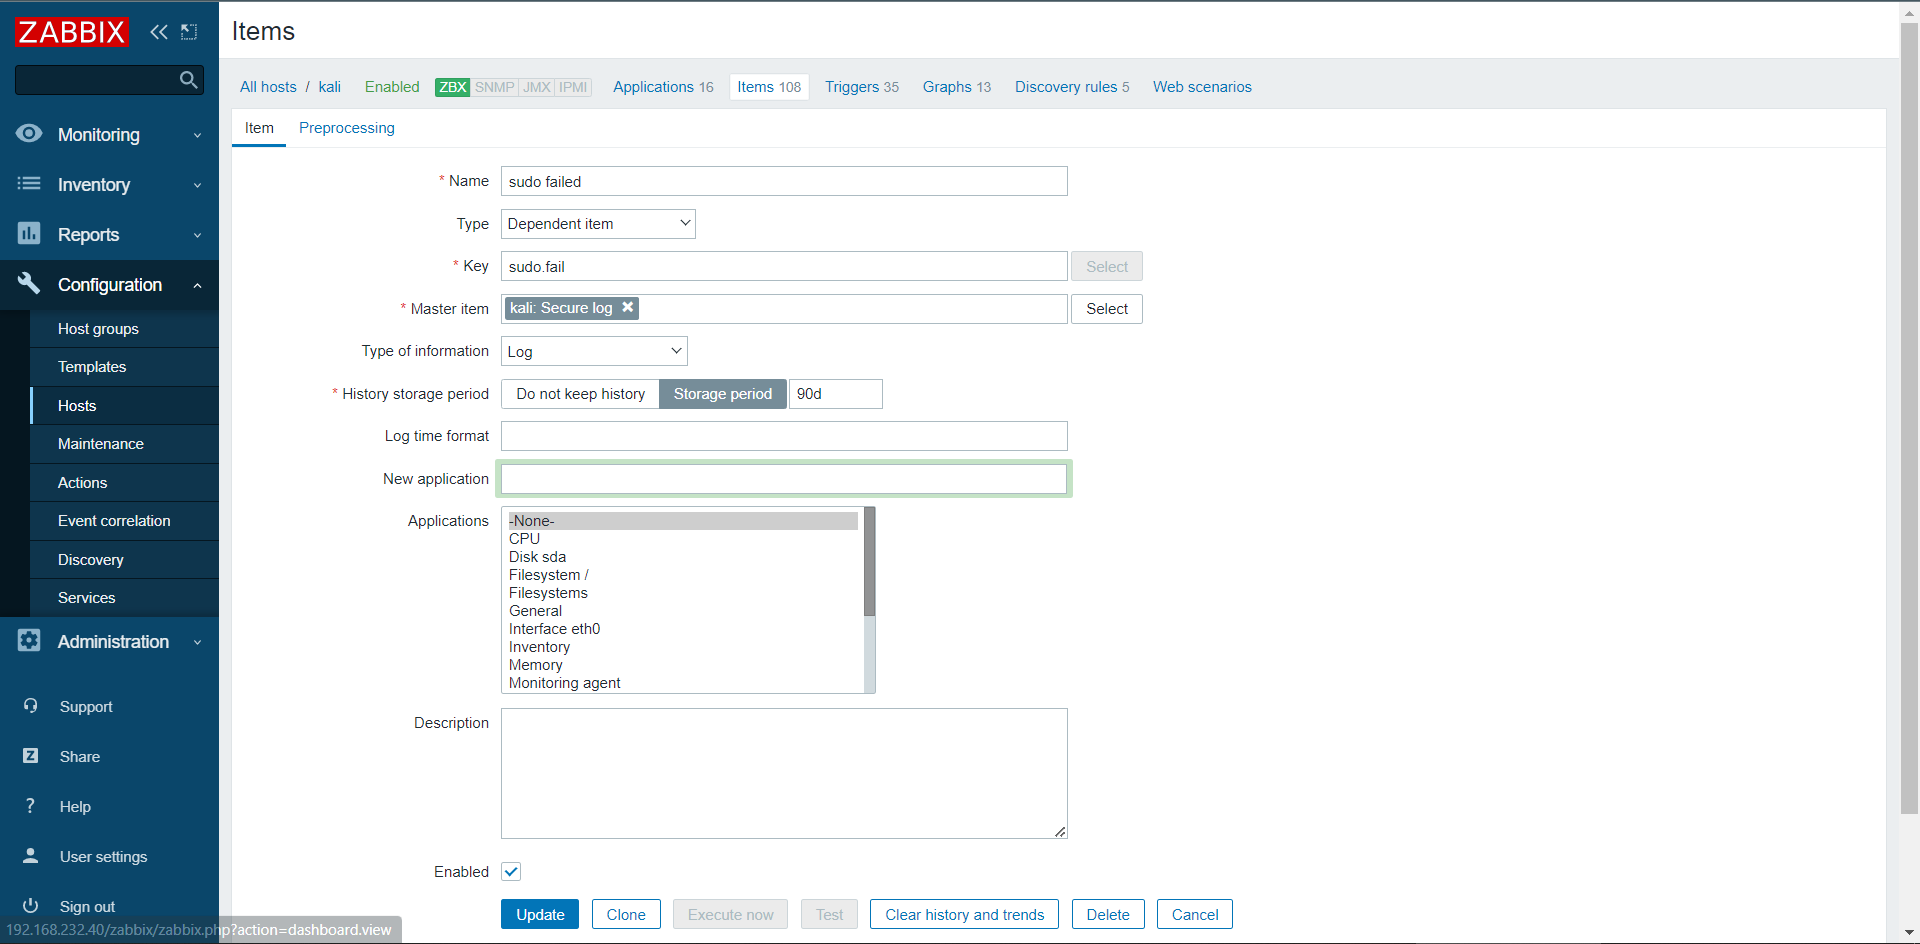Click the page vertical scrollbar
Viewport: 1920px width, 944px height.
[x=1909, y=420]
